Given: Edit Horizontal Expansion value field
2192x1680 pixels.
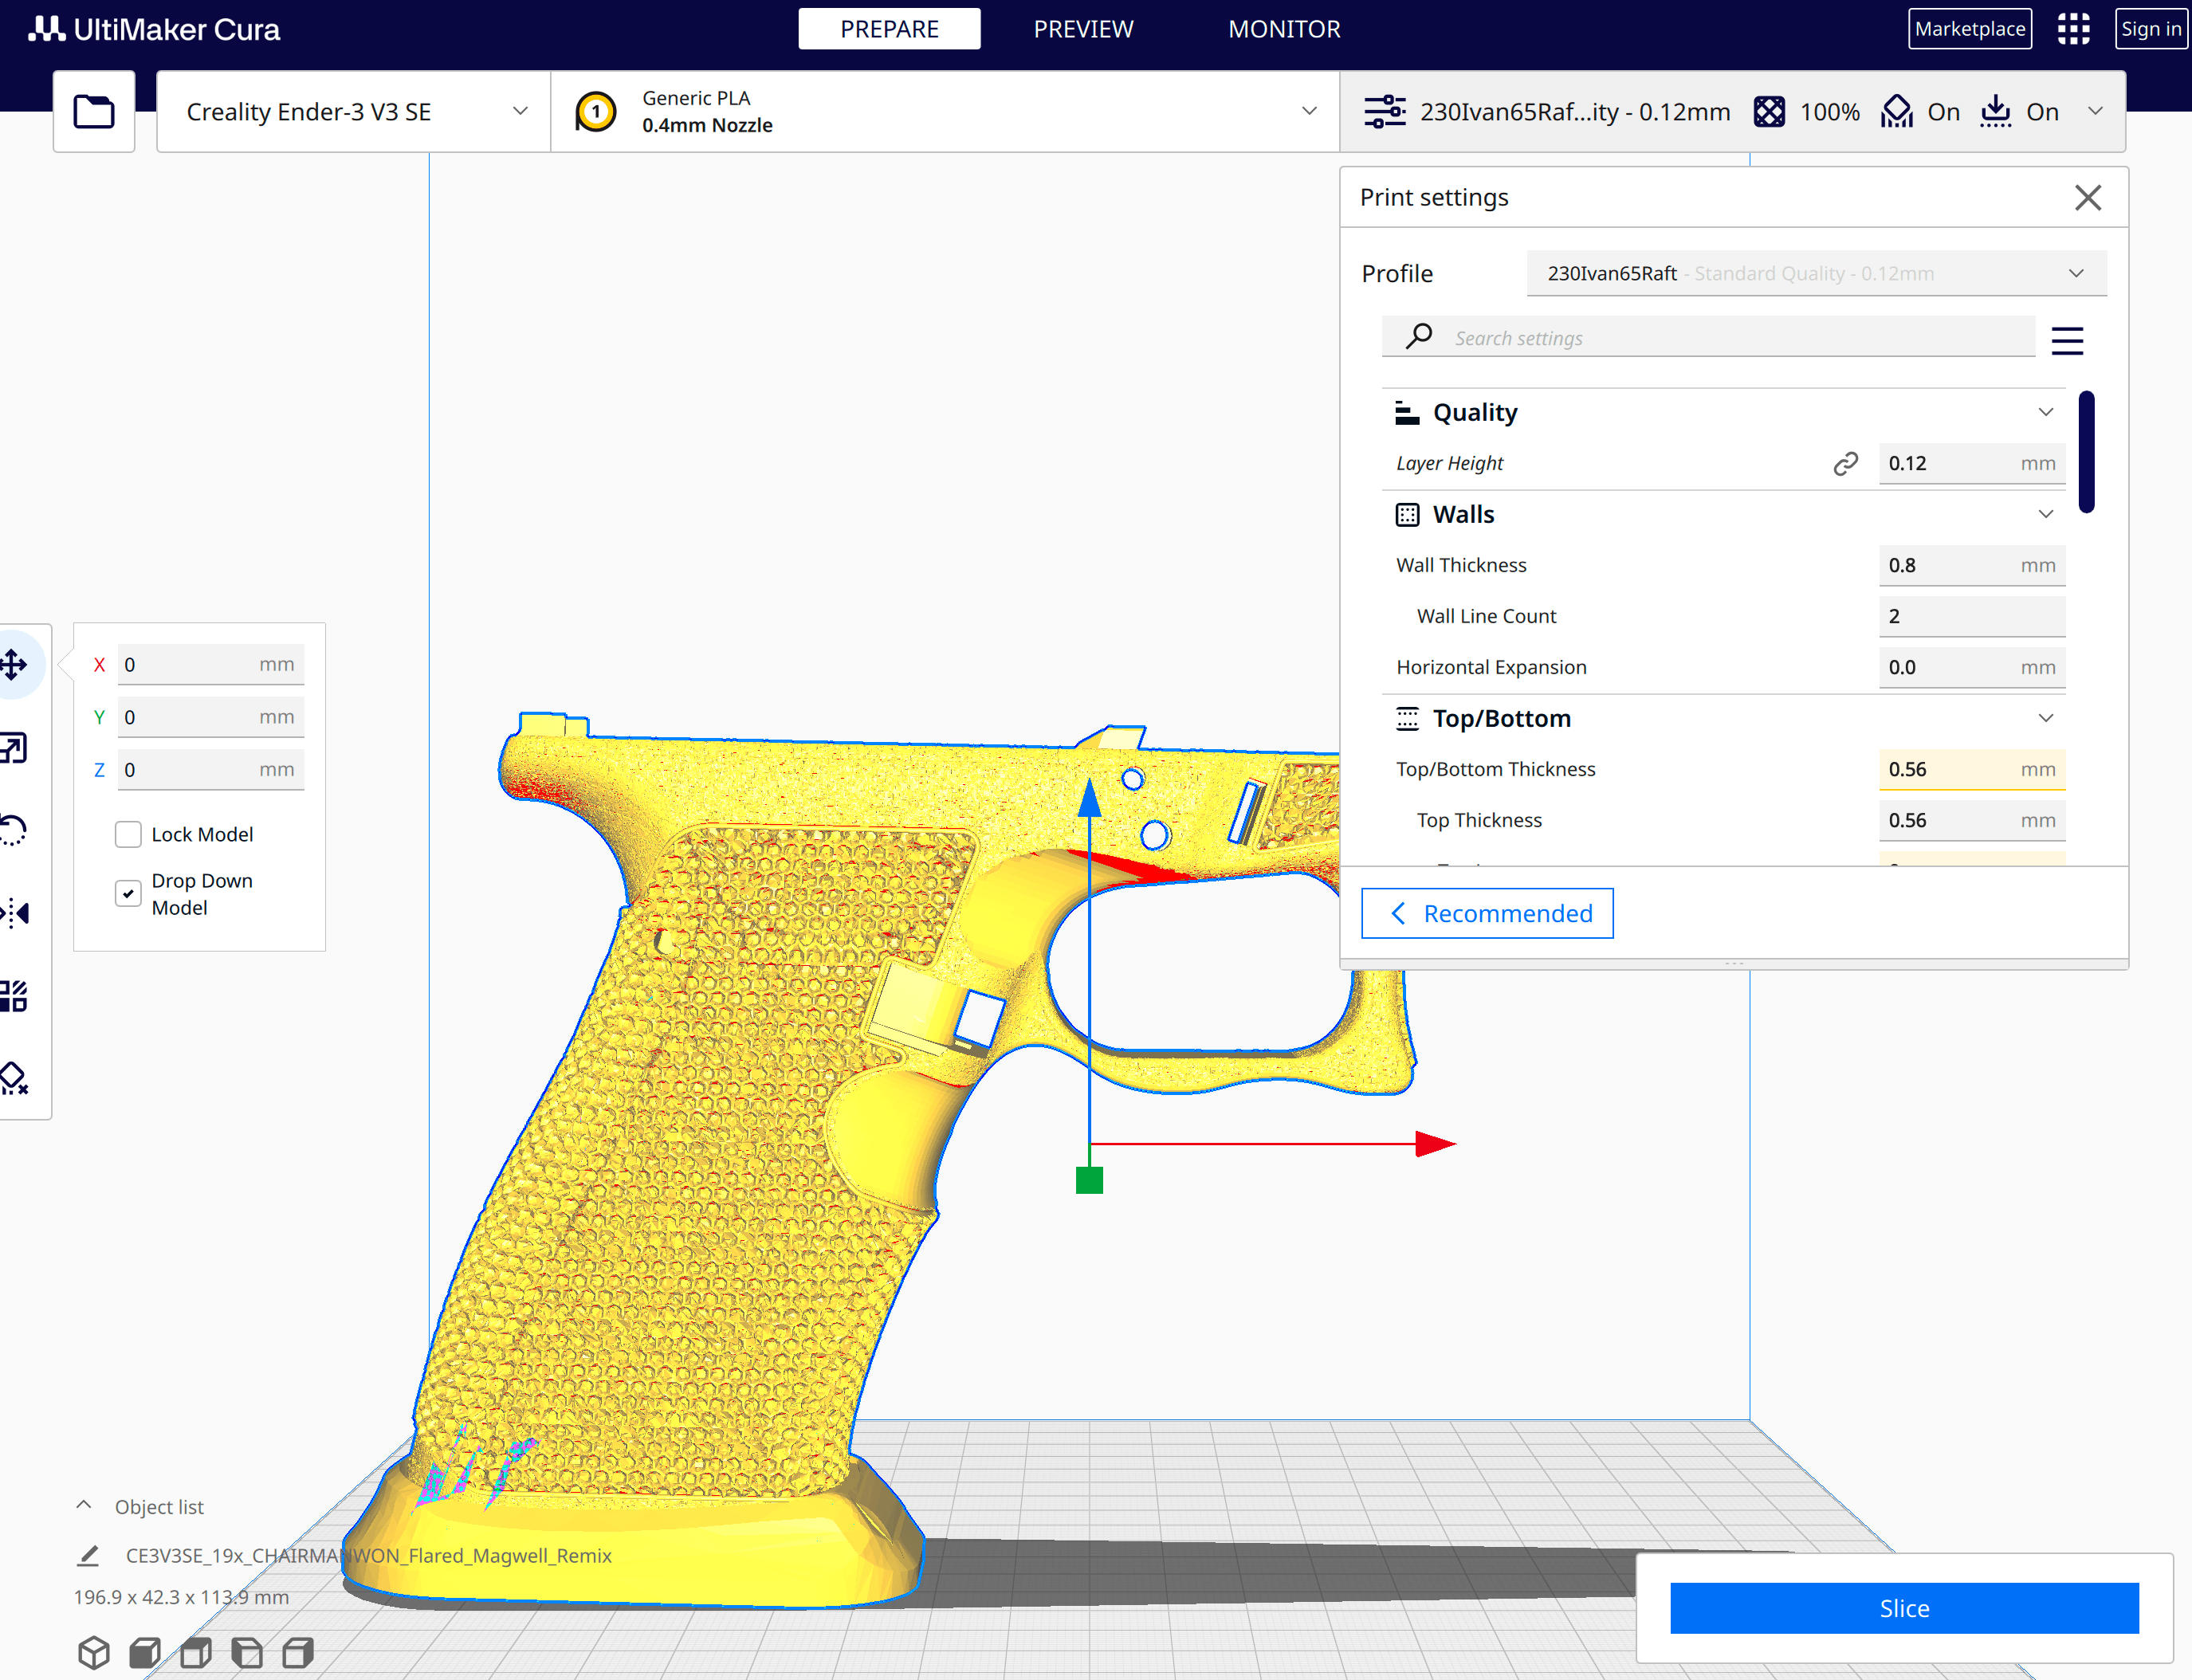Looking at the screenshot, I should pos(1971,667).
